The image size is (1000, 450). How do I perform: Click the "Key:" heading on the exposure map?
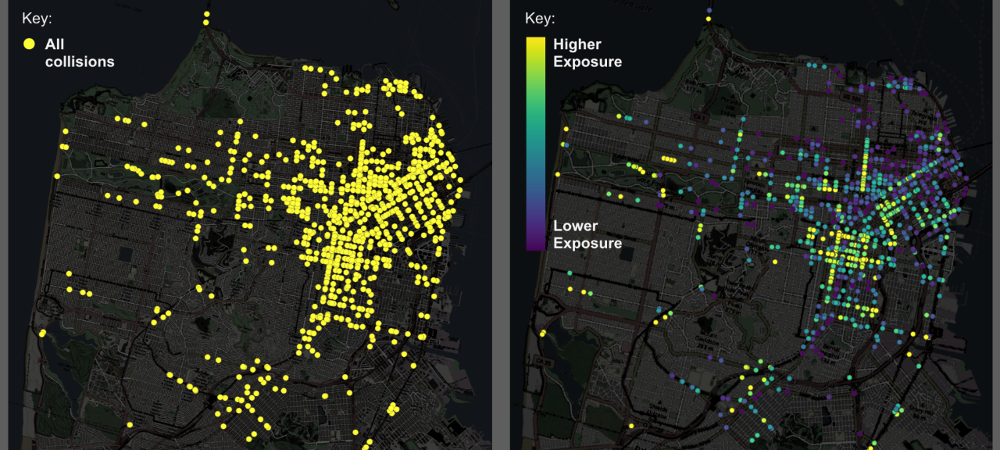tap(540, 18)
